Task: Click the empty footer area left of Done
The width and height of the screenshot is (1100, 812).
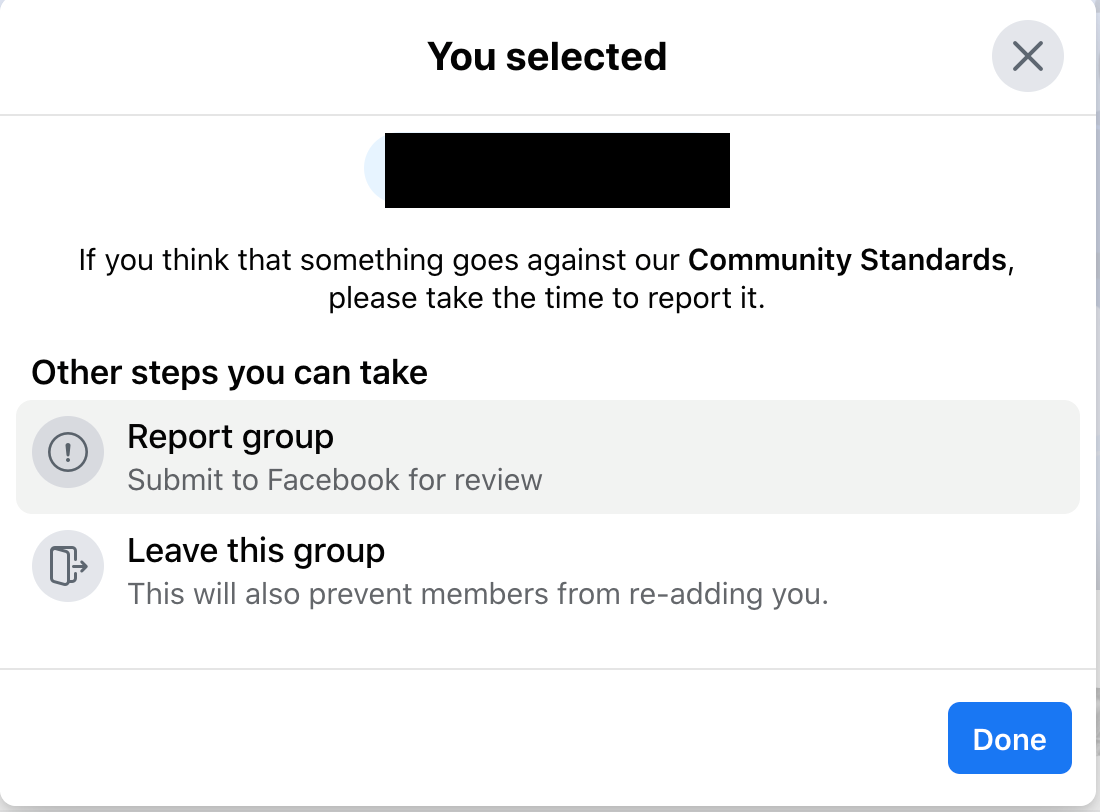Action: pos(470,738)
